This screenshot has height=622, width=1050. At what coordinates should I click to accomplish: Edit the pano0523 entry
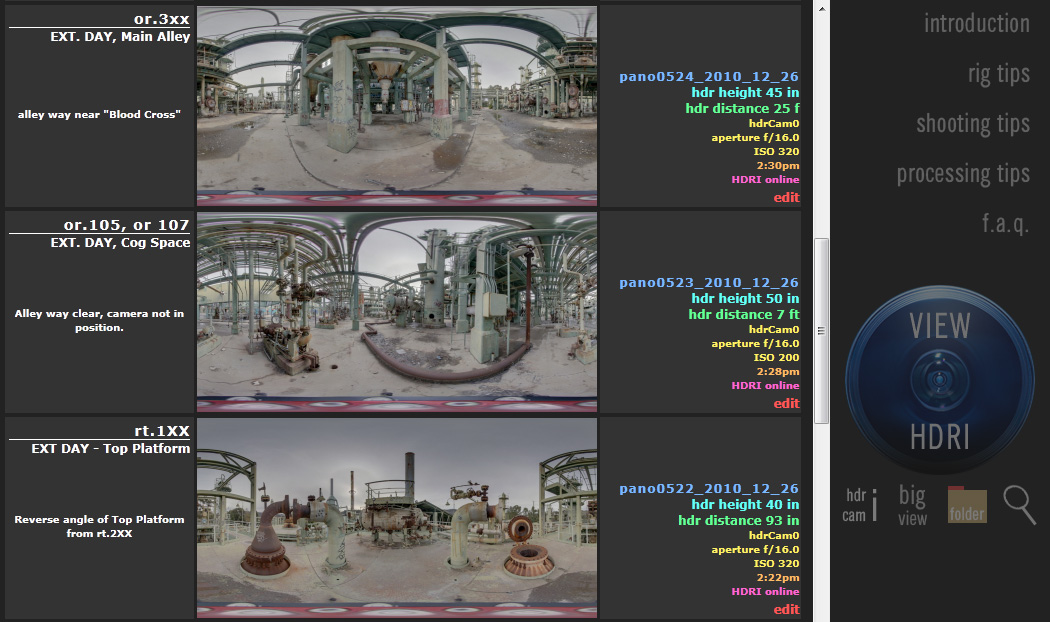(x=786, y=404)
